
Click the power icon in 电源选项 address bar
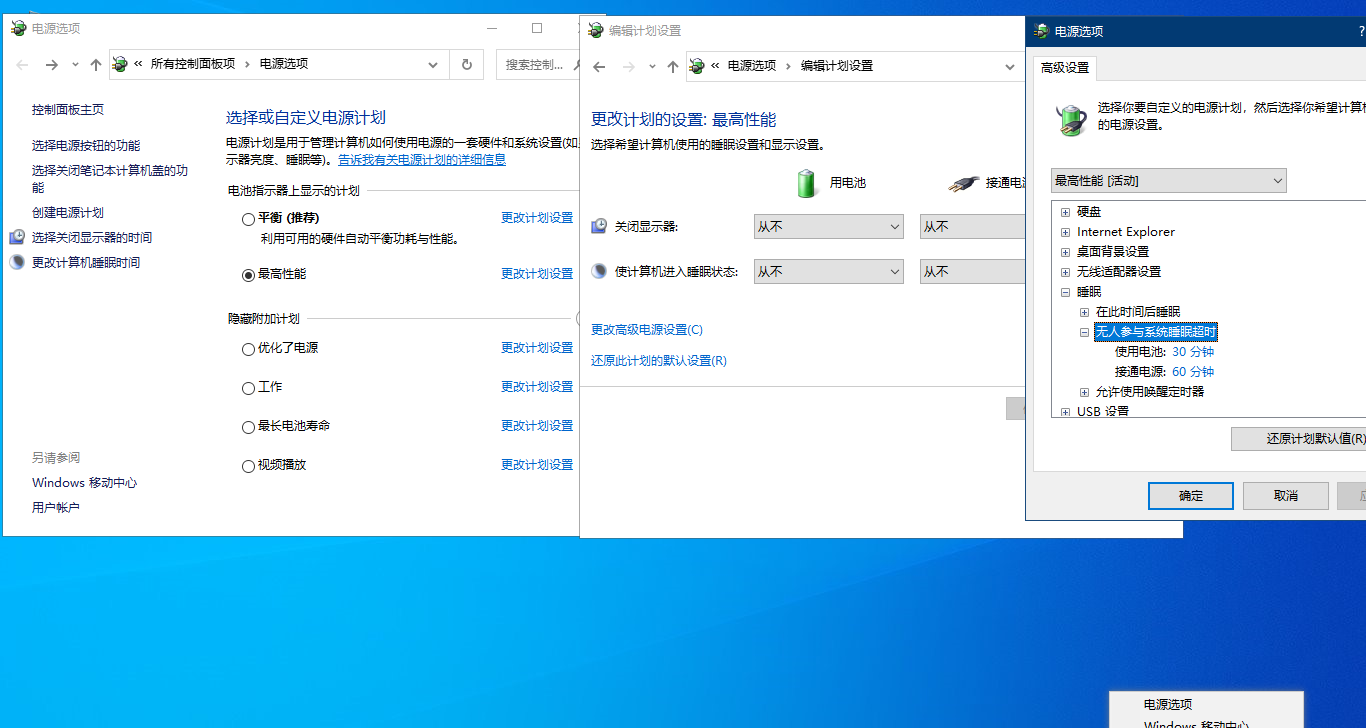(121, 64)
